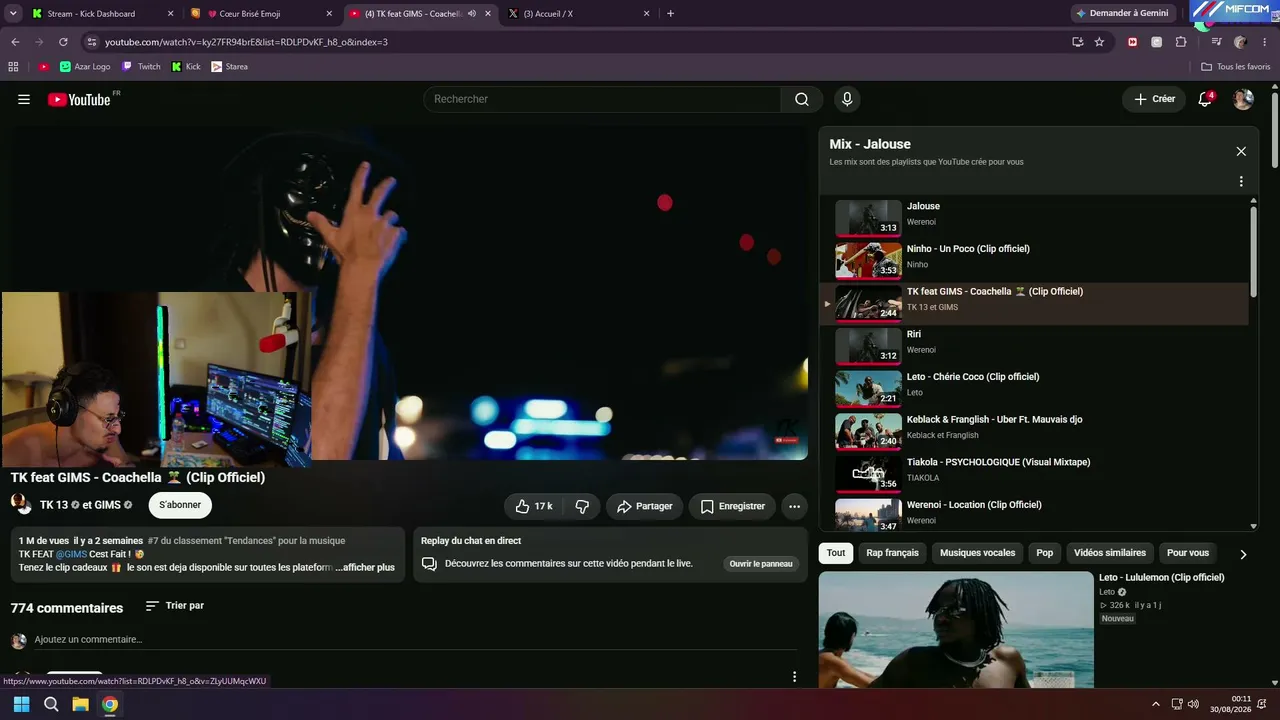Go back to previous page
This screenshot has width=1280, height=720.
[15, 42]
